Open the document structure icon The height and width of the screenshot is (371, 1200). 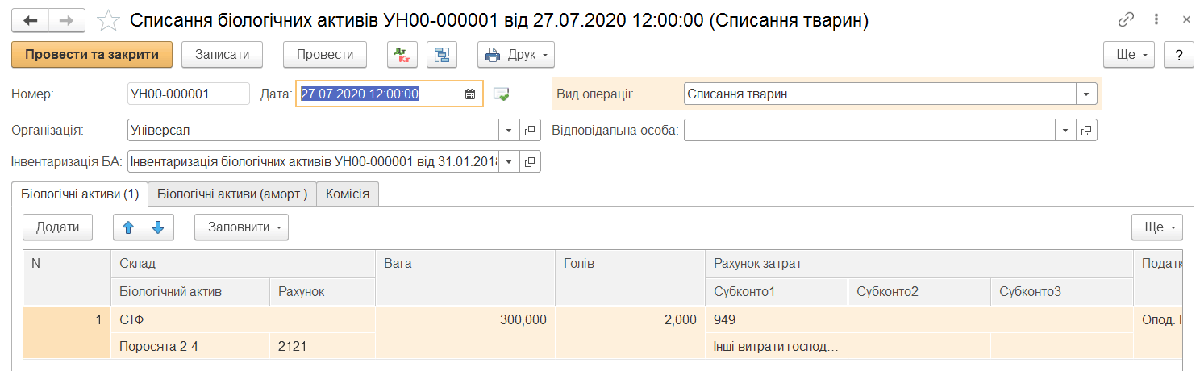tap(441, 54)
